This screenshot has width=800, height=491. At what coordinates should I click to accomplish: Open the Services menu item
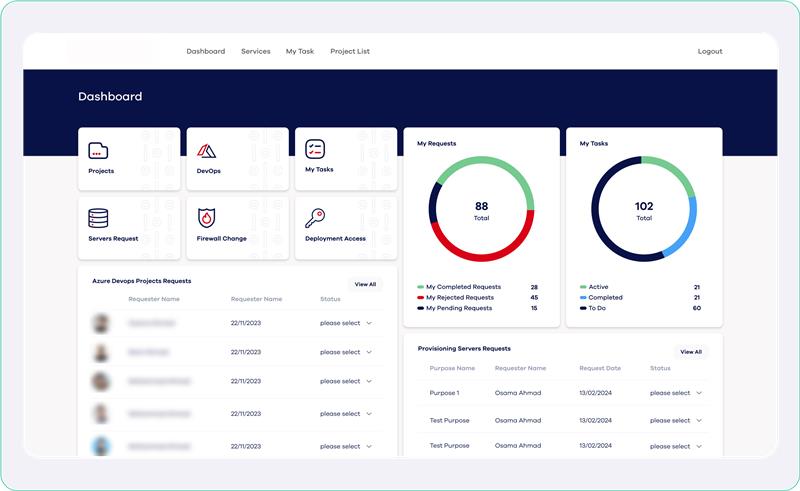256,51
